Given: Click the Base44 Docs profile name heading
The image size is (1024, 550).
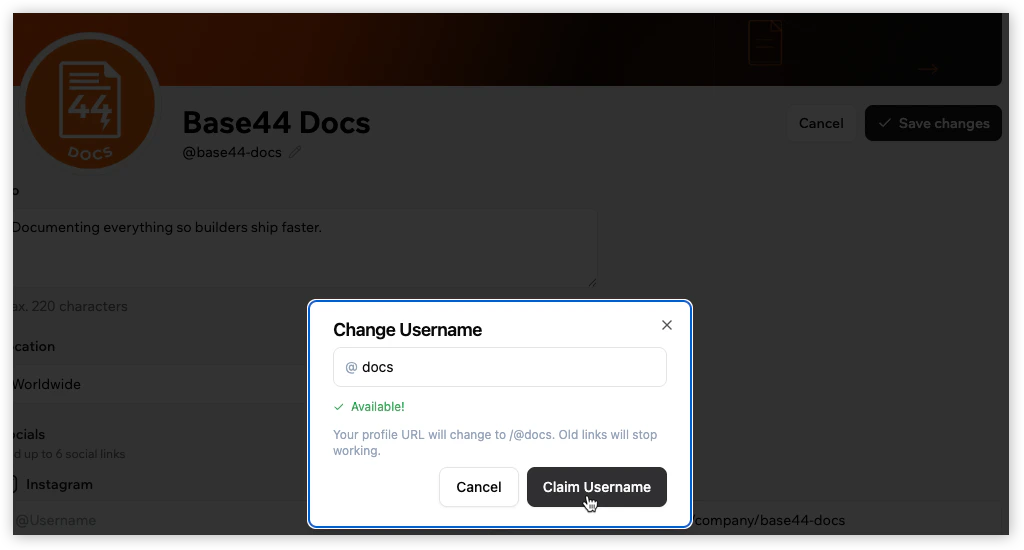Looking at the screenshot, I should coord(276,122).
